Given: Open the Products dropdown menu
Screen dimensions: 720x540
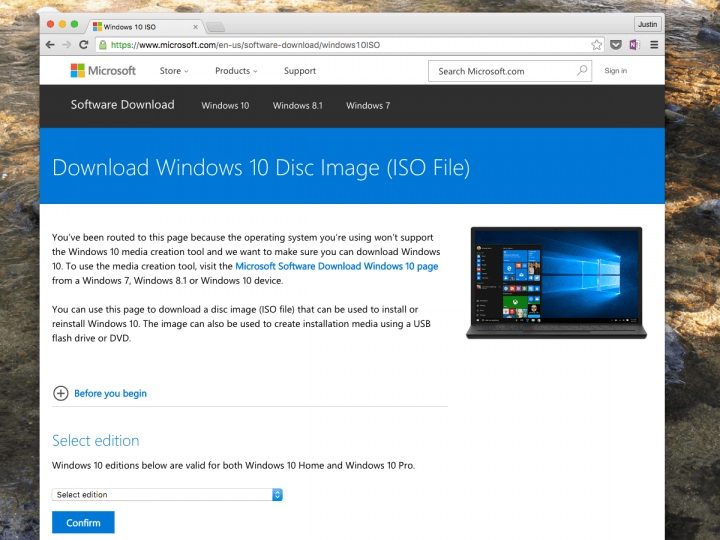Looking at the screenshot, I should [236, 71].
